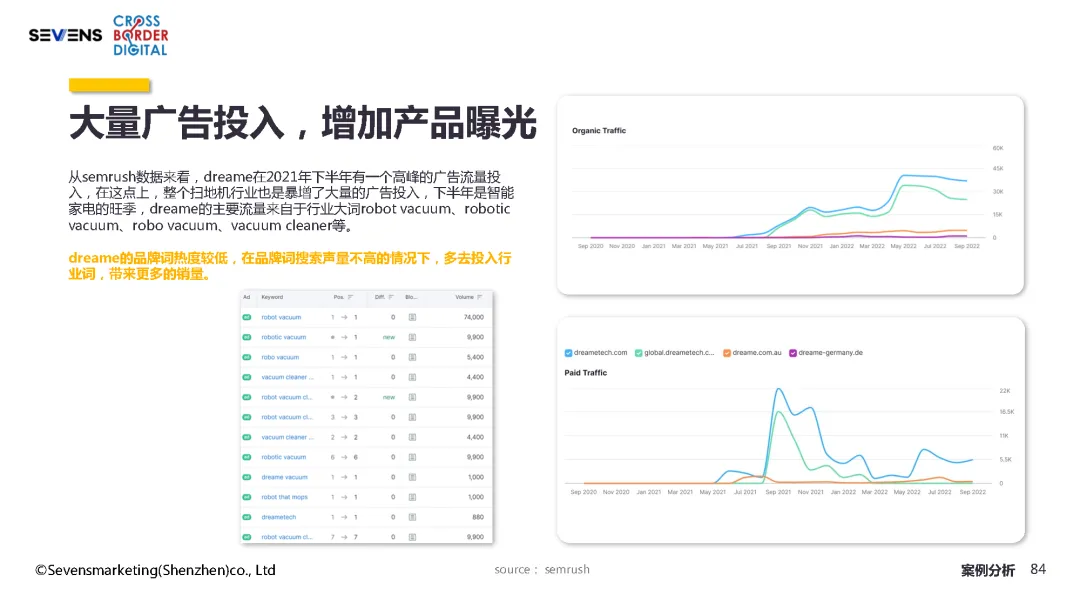The width and height of the screenshot is (1080, 608).
Task: Open the dreametech keyword link
Action: (278, 517)
